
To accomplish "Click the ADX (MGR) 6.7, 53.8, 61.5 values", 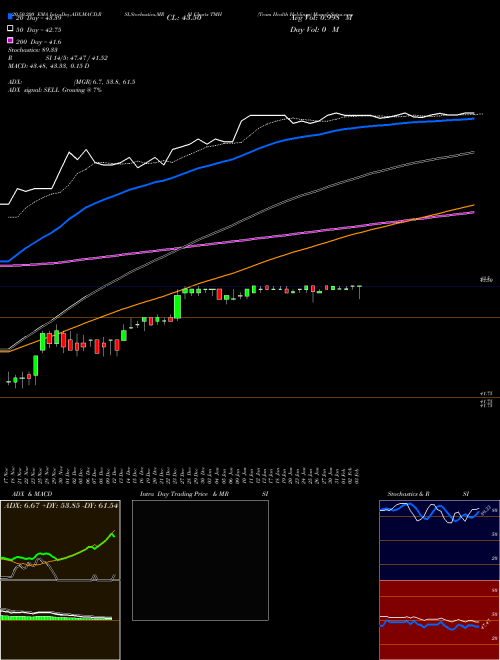I will pos(104,82).
